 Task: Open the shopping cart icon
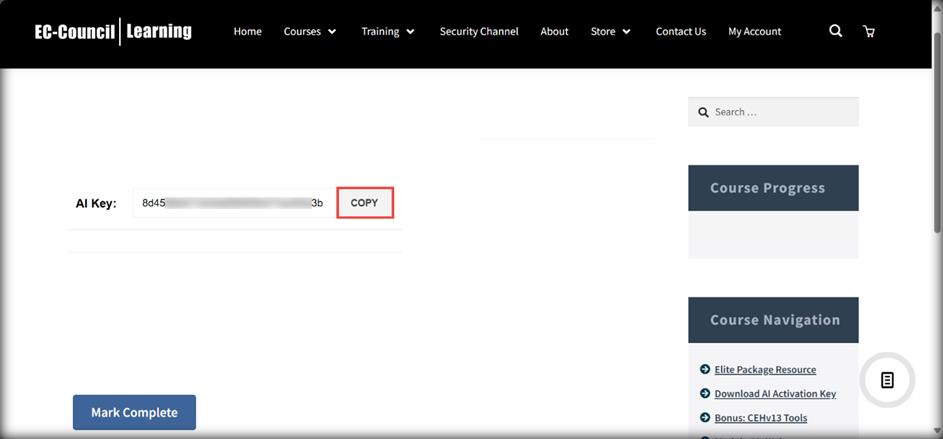click(x=868, y=31)
